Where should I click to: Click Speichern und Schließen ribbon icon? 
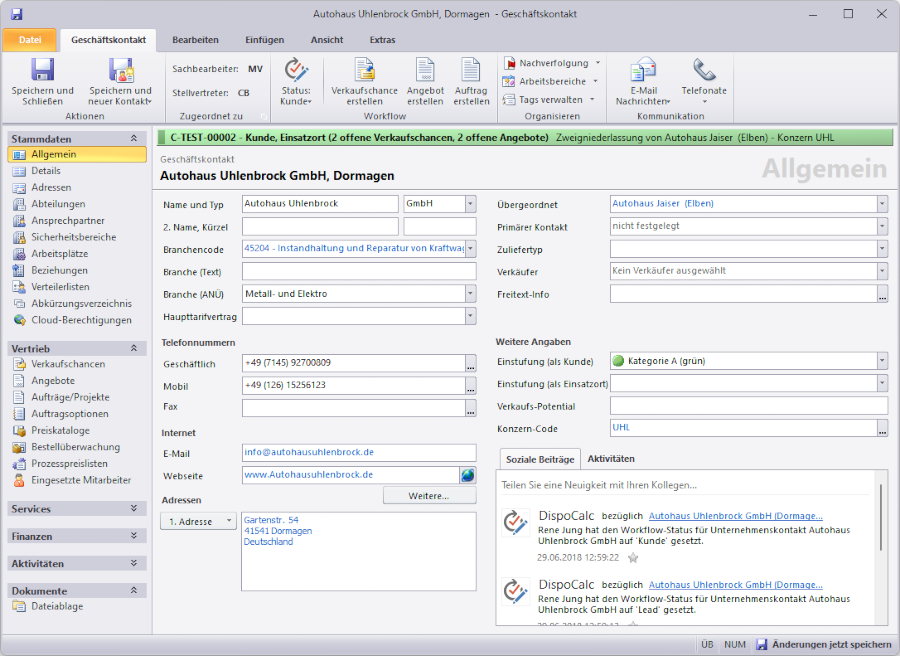tap(42, 70)
